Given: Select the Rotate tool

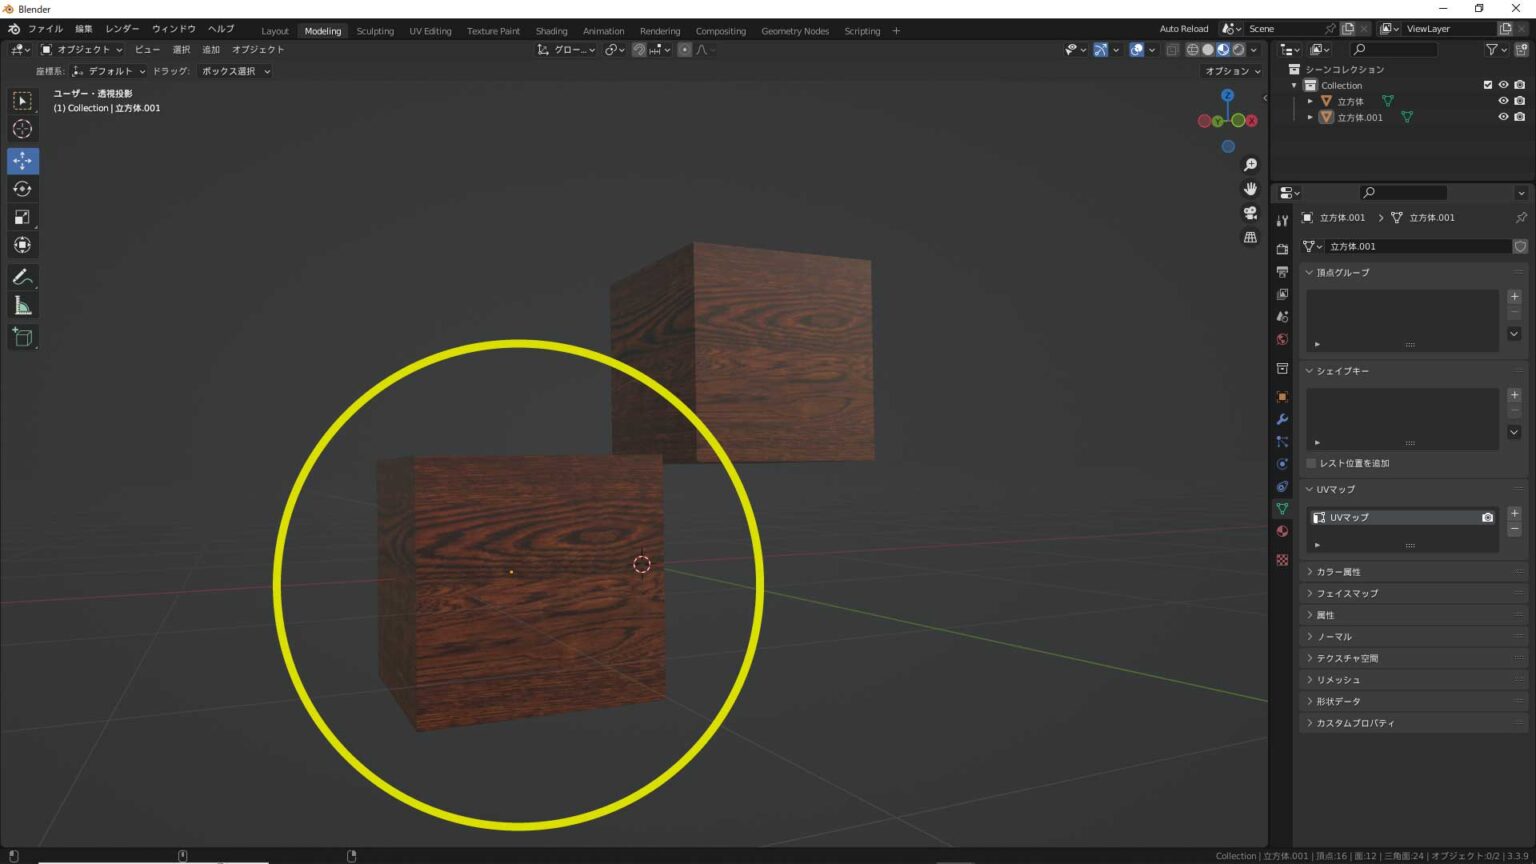Looking at the screenshot, I should [x=21, y=188].
